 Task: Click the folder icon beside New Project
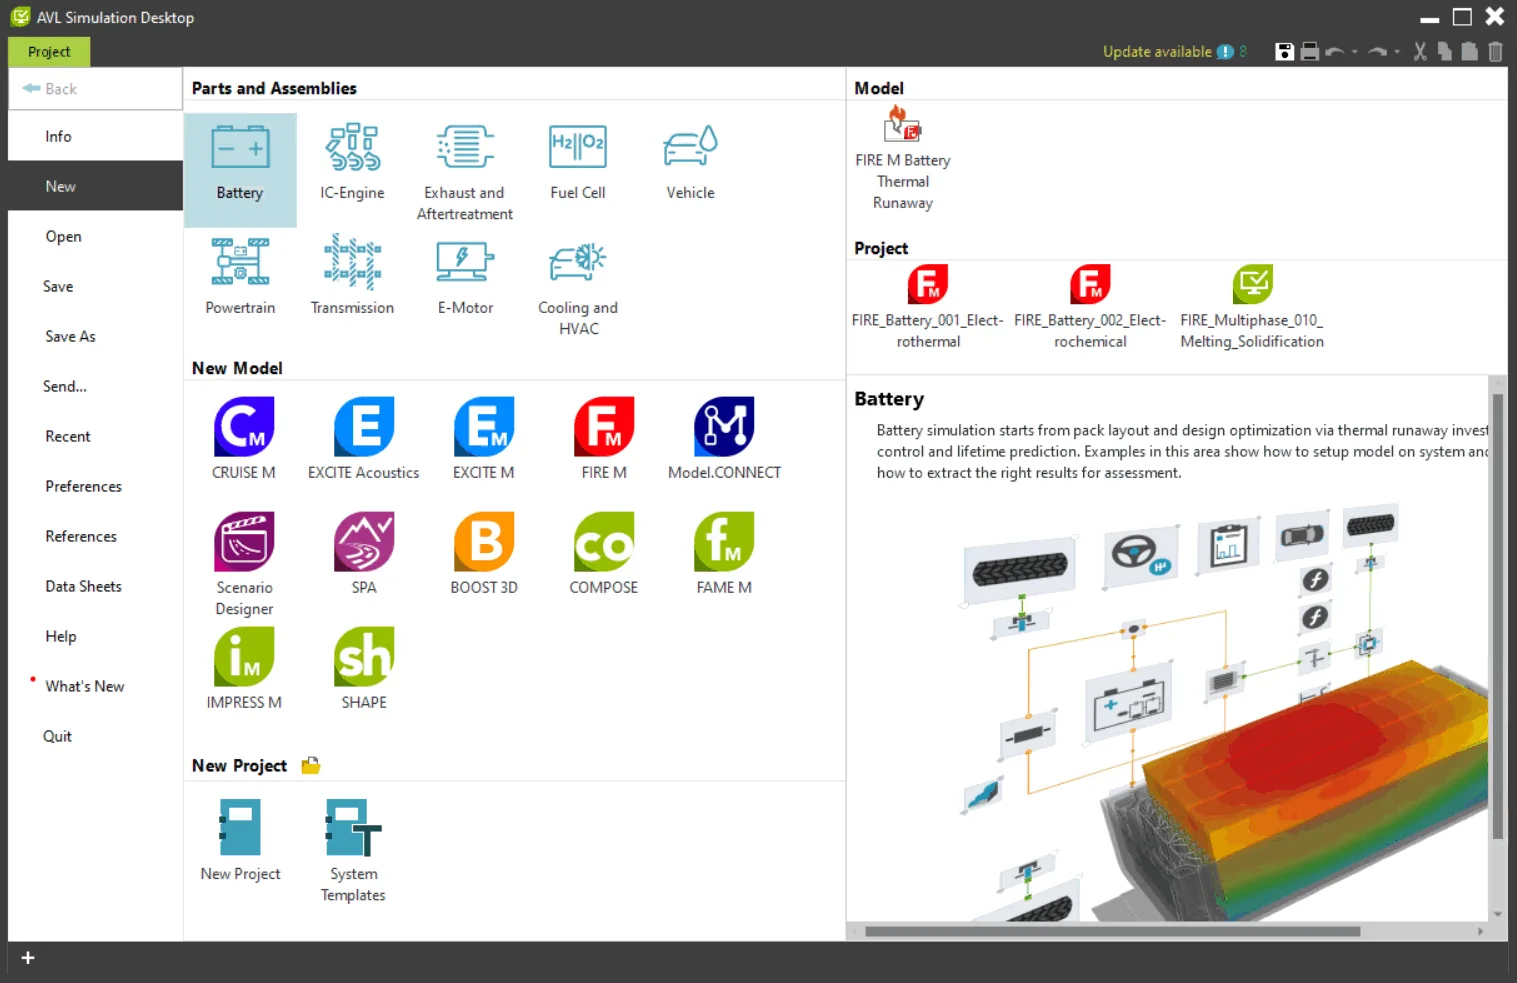coord(311,766)
